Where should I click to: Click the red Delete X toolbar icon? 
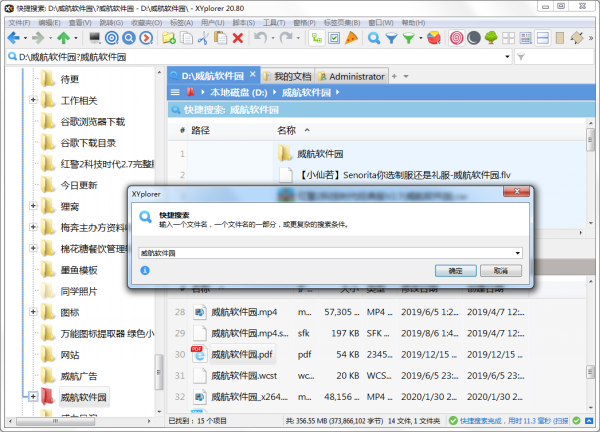coord(237,39)
